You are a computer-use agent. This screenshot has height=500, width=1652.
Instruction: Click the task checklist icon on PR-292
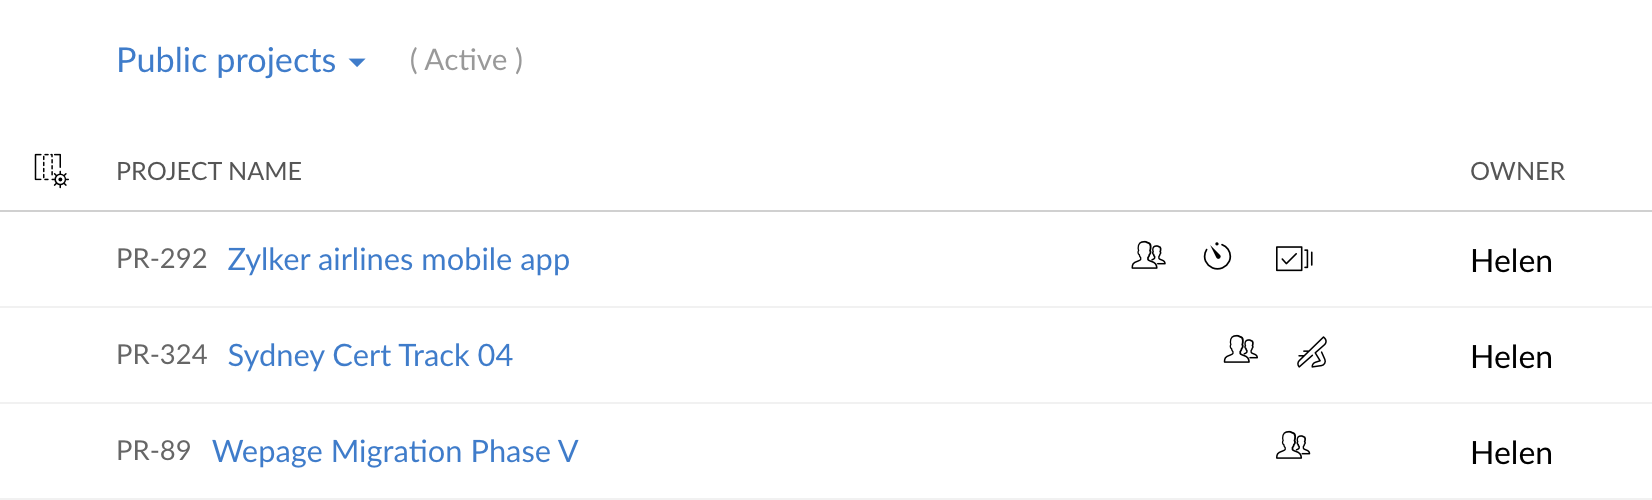tap(1294, 259)
